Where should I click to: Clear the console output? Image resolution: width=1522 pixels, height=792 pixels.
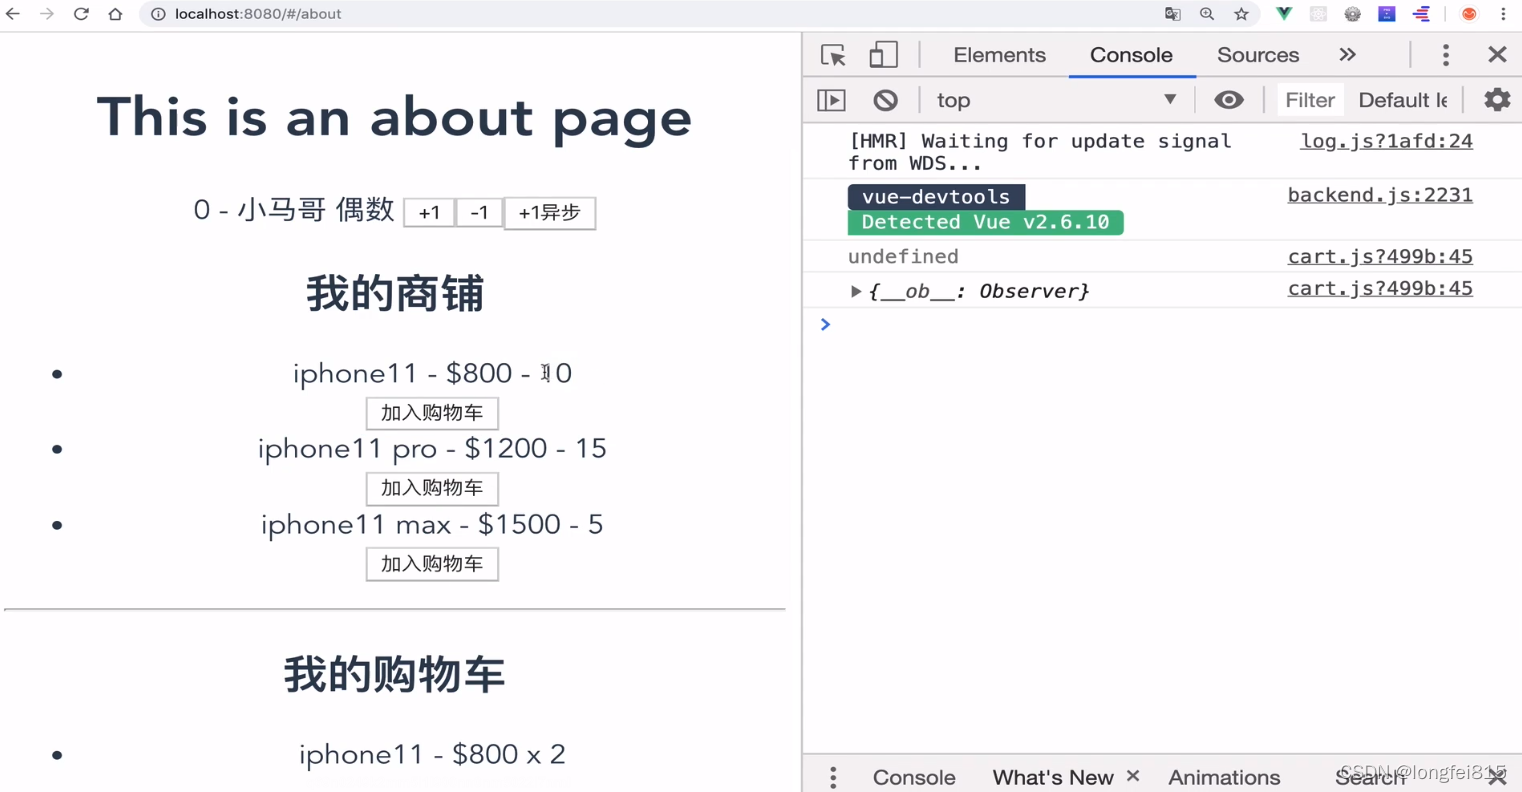click(885, 100)
